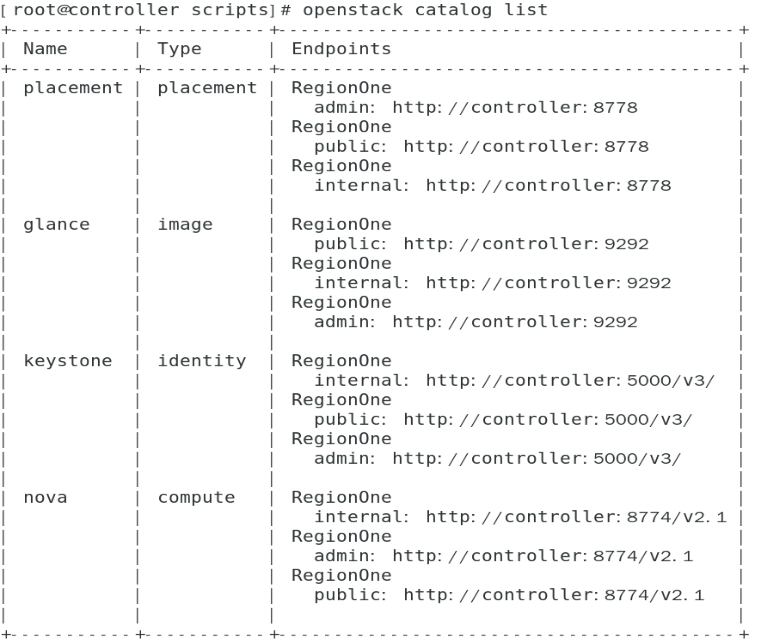Click placement admin URL controller:8778
This screenshot has width=762, height=643.
click(515, 107)
